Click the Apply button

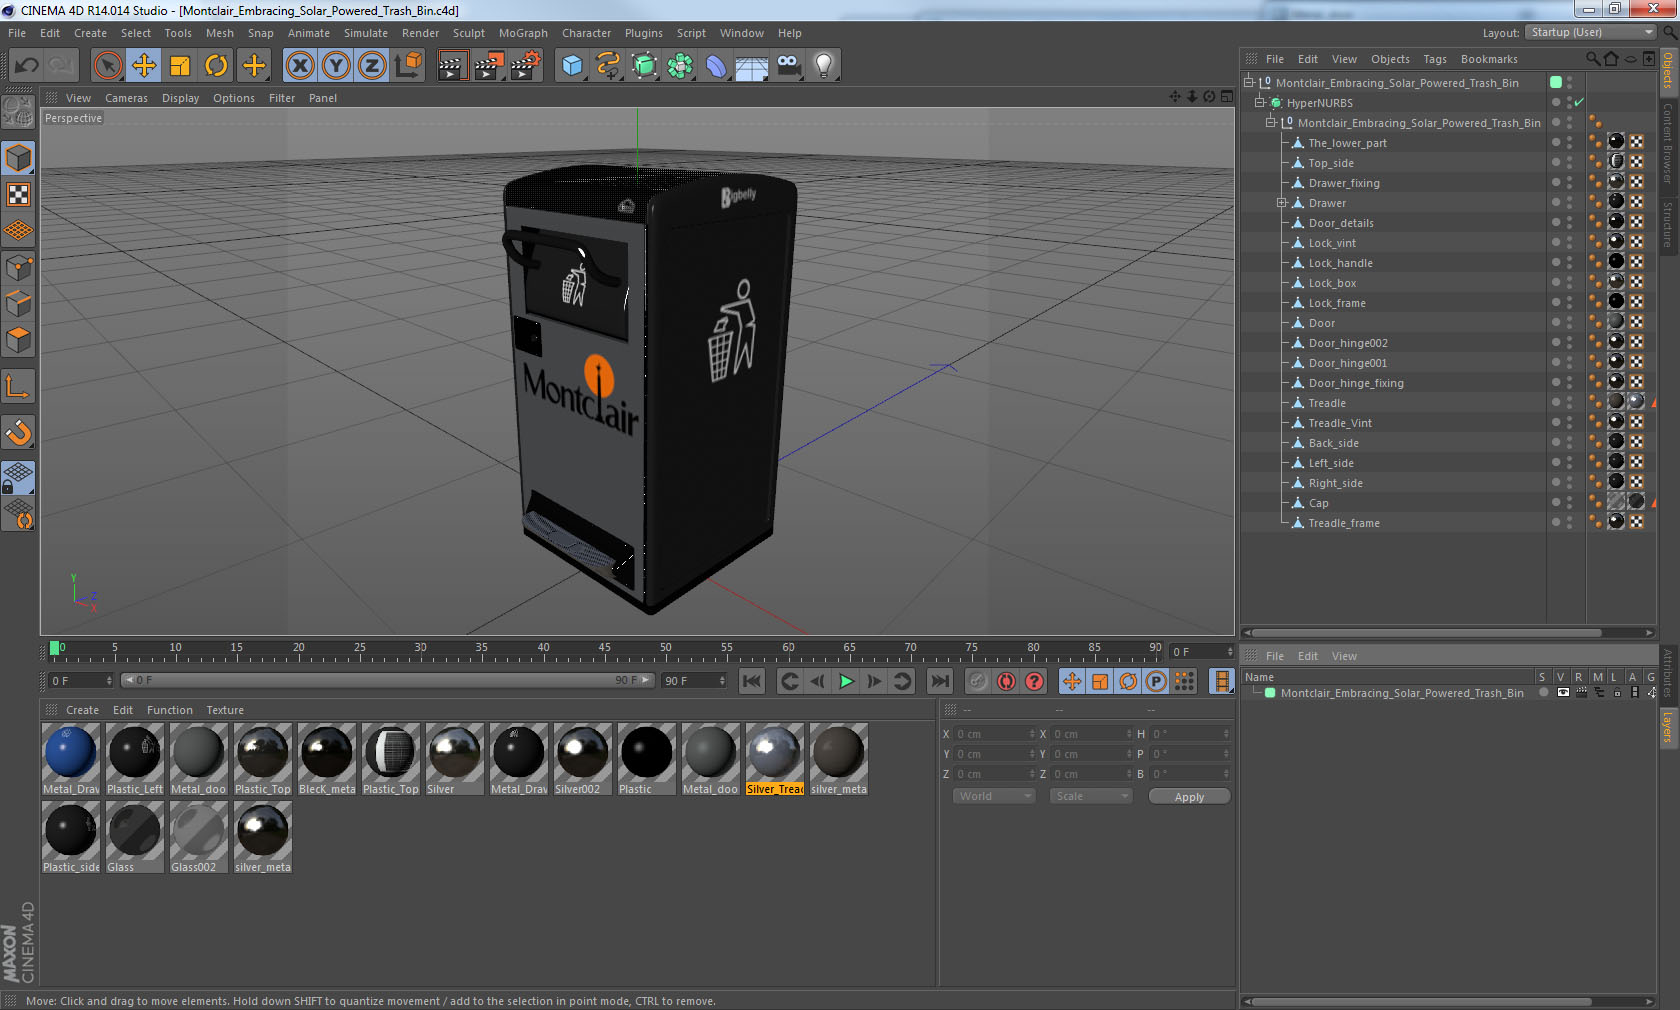coord(1189,797)
